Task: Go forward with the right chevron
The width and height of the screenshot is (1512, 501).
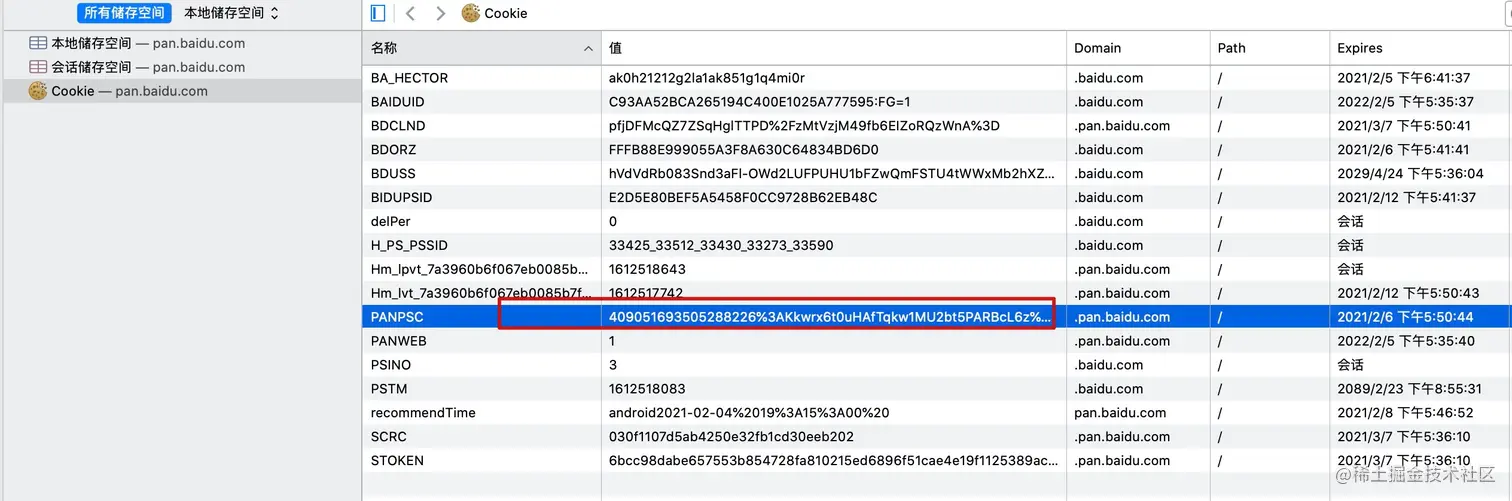Action: (x=441, y=13)
